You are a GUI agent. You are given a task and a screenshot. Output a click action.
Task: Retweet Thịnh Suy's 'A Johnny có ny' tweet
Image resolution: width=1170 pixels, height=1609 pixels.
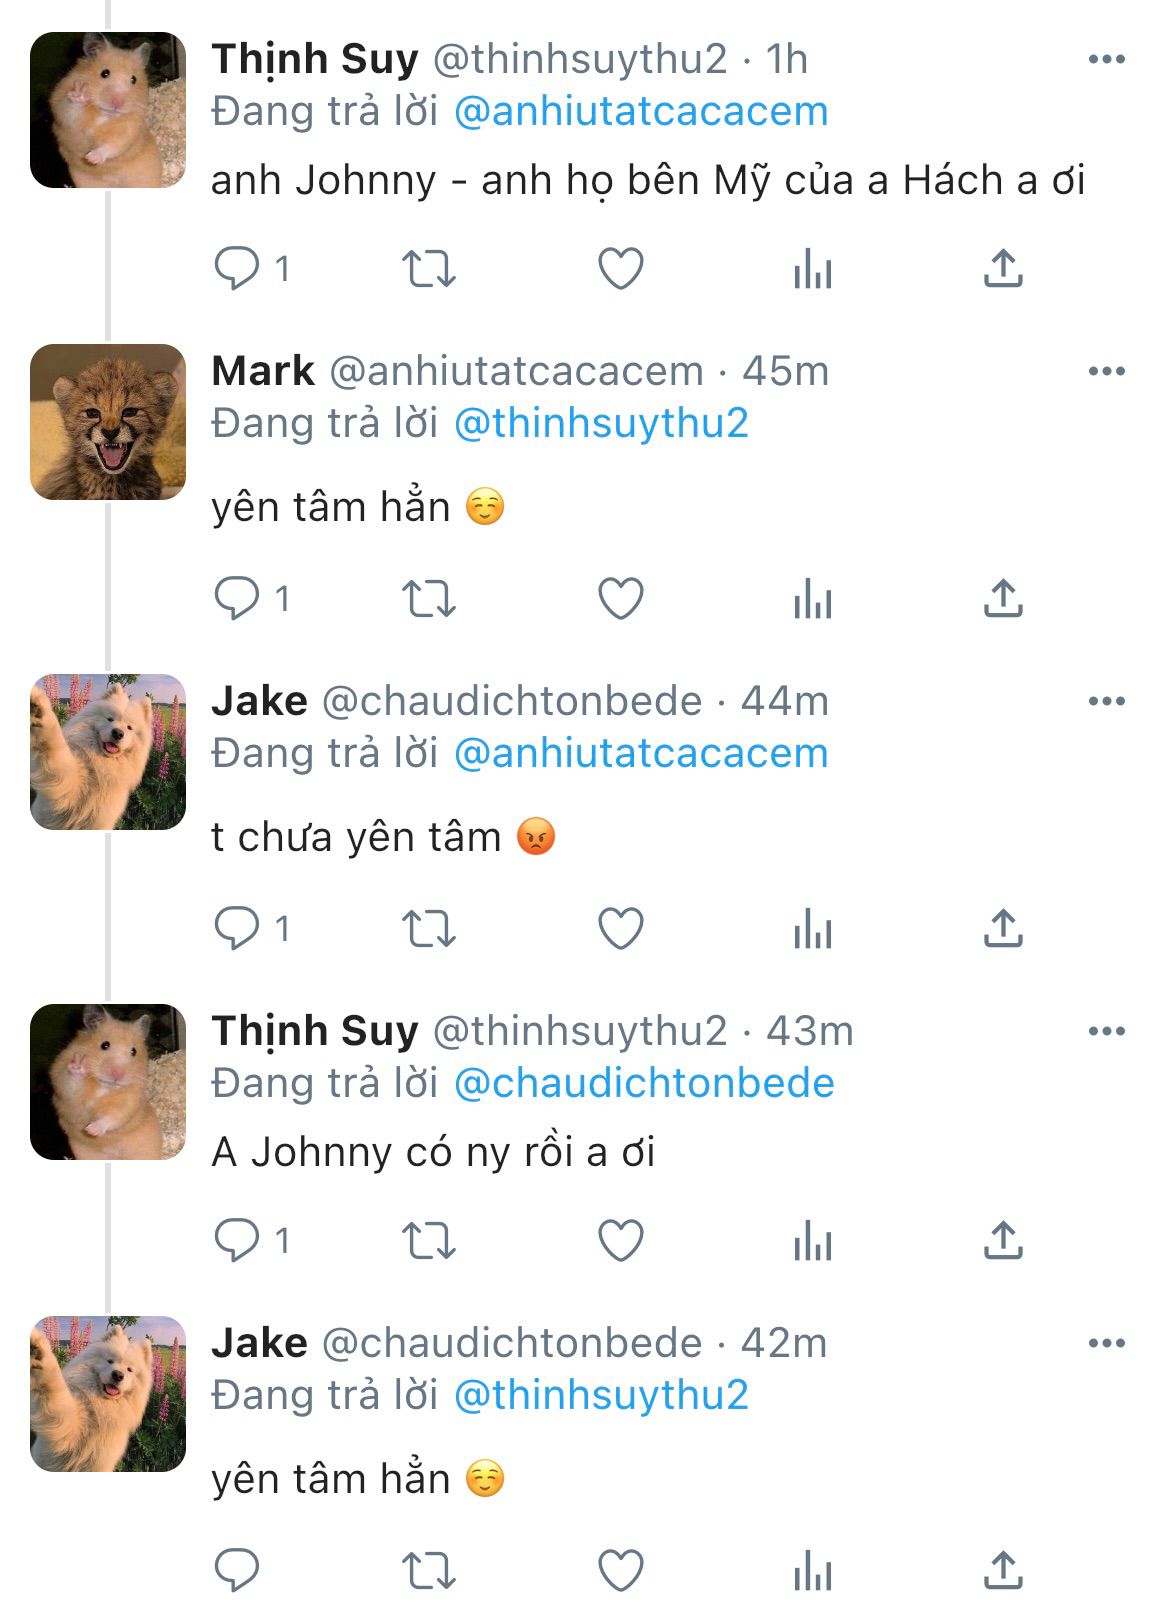point(428,1241)
